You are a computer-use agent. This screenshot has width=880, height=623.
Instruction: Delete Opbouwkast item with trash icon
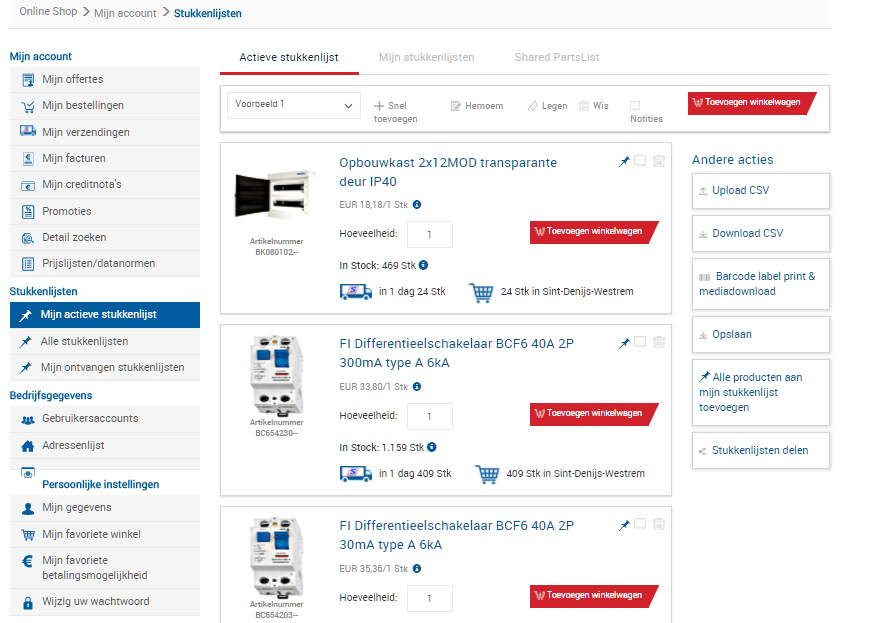pyautogui.click(x=659, y=161)
